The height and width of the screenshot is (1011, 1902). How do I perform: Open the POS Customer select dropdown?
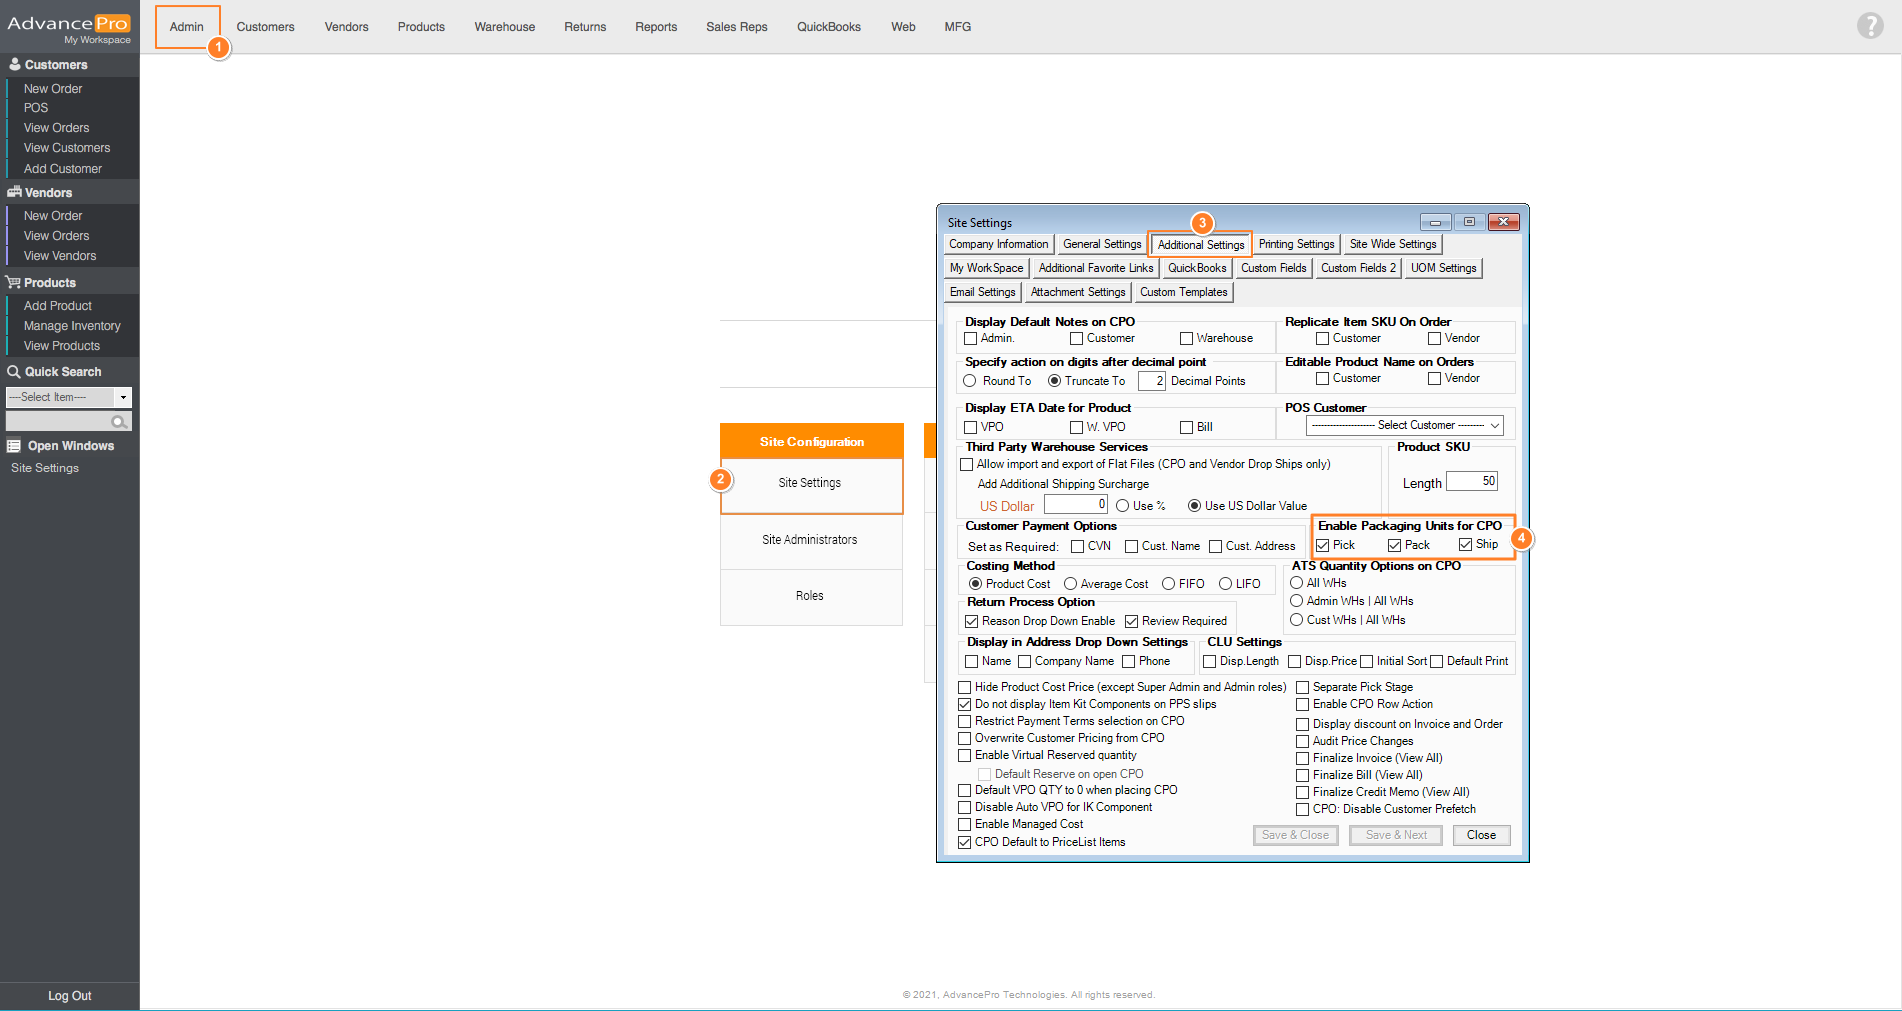[x=1404, y=426]
